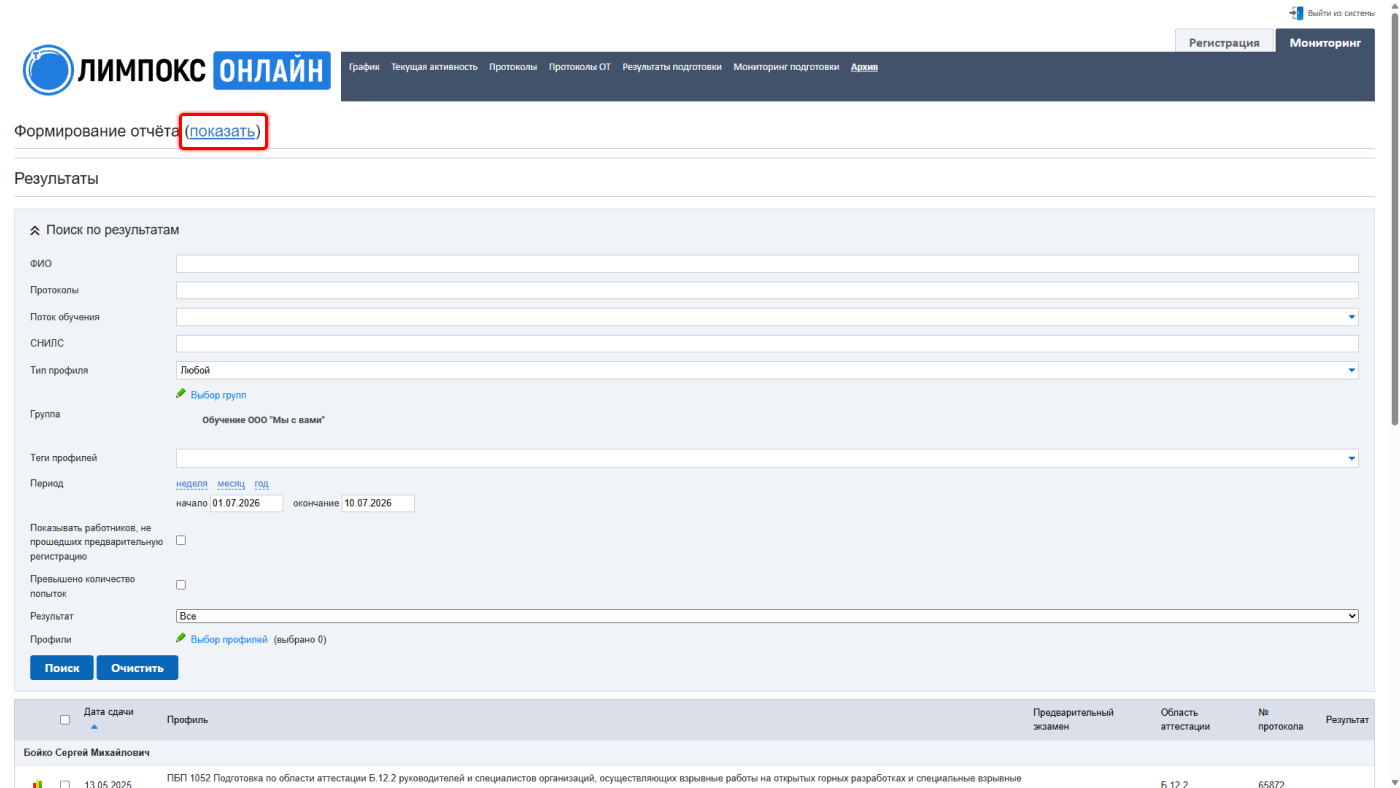Open Протоколы ОТ menu item
This screenshot has width=1400, height=788.
[x=580, y=67]
